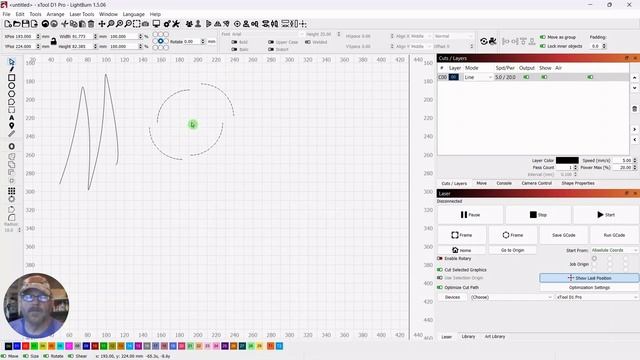The width and height of the screenshot is (640, 360).
Task: Click the Devices button
Action: [x=452, y=297]
